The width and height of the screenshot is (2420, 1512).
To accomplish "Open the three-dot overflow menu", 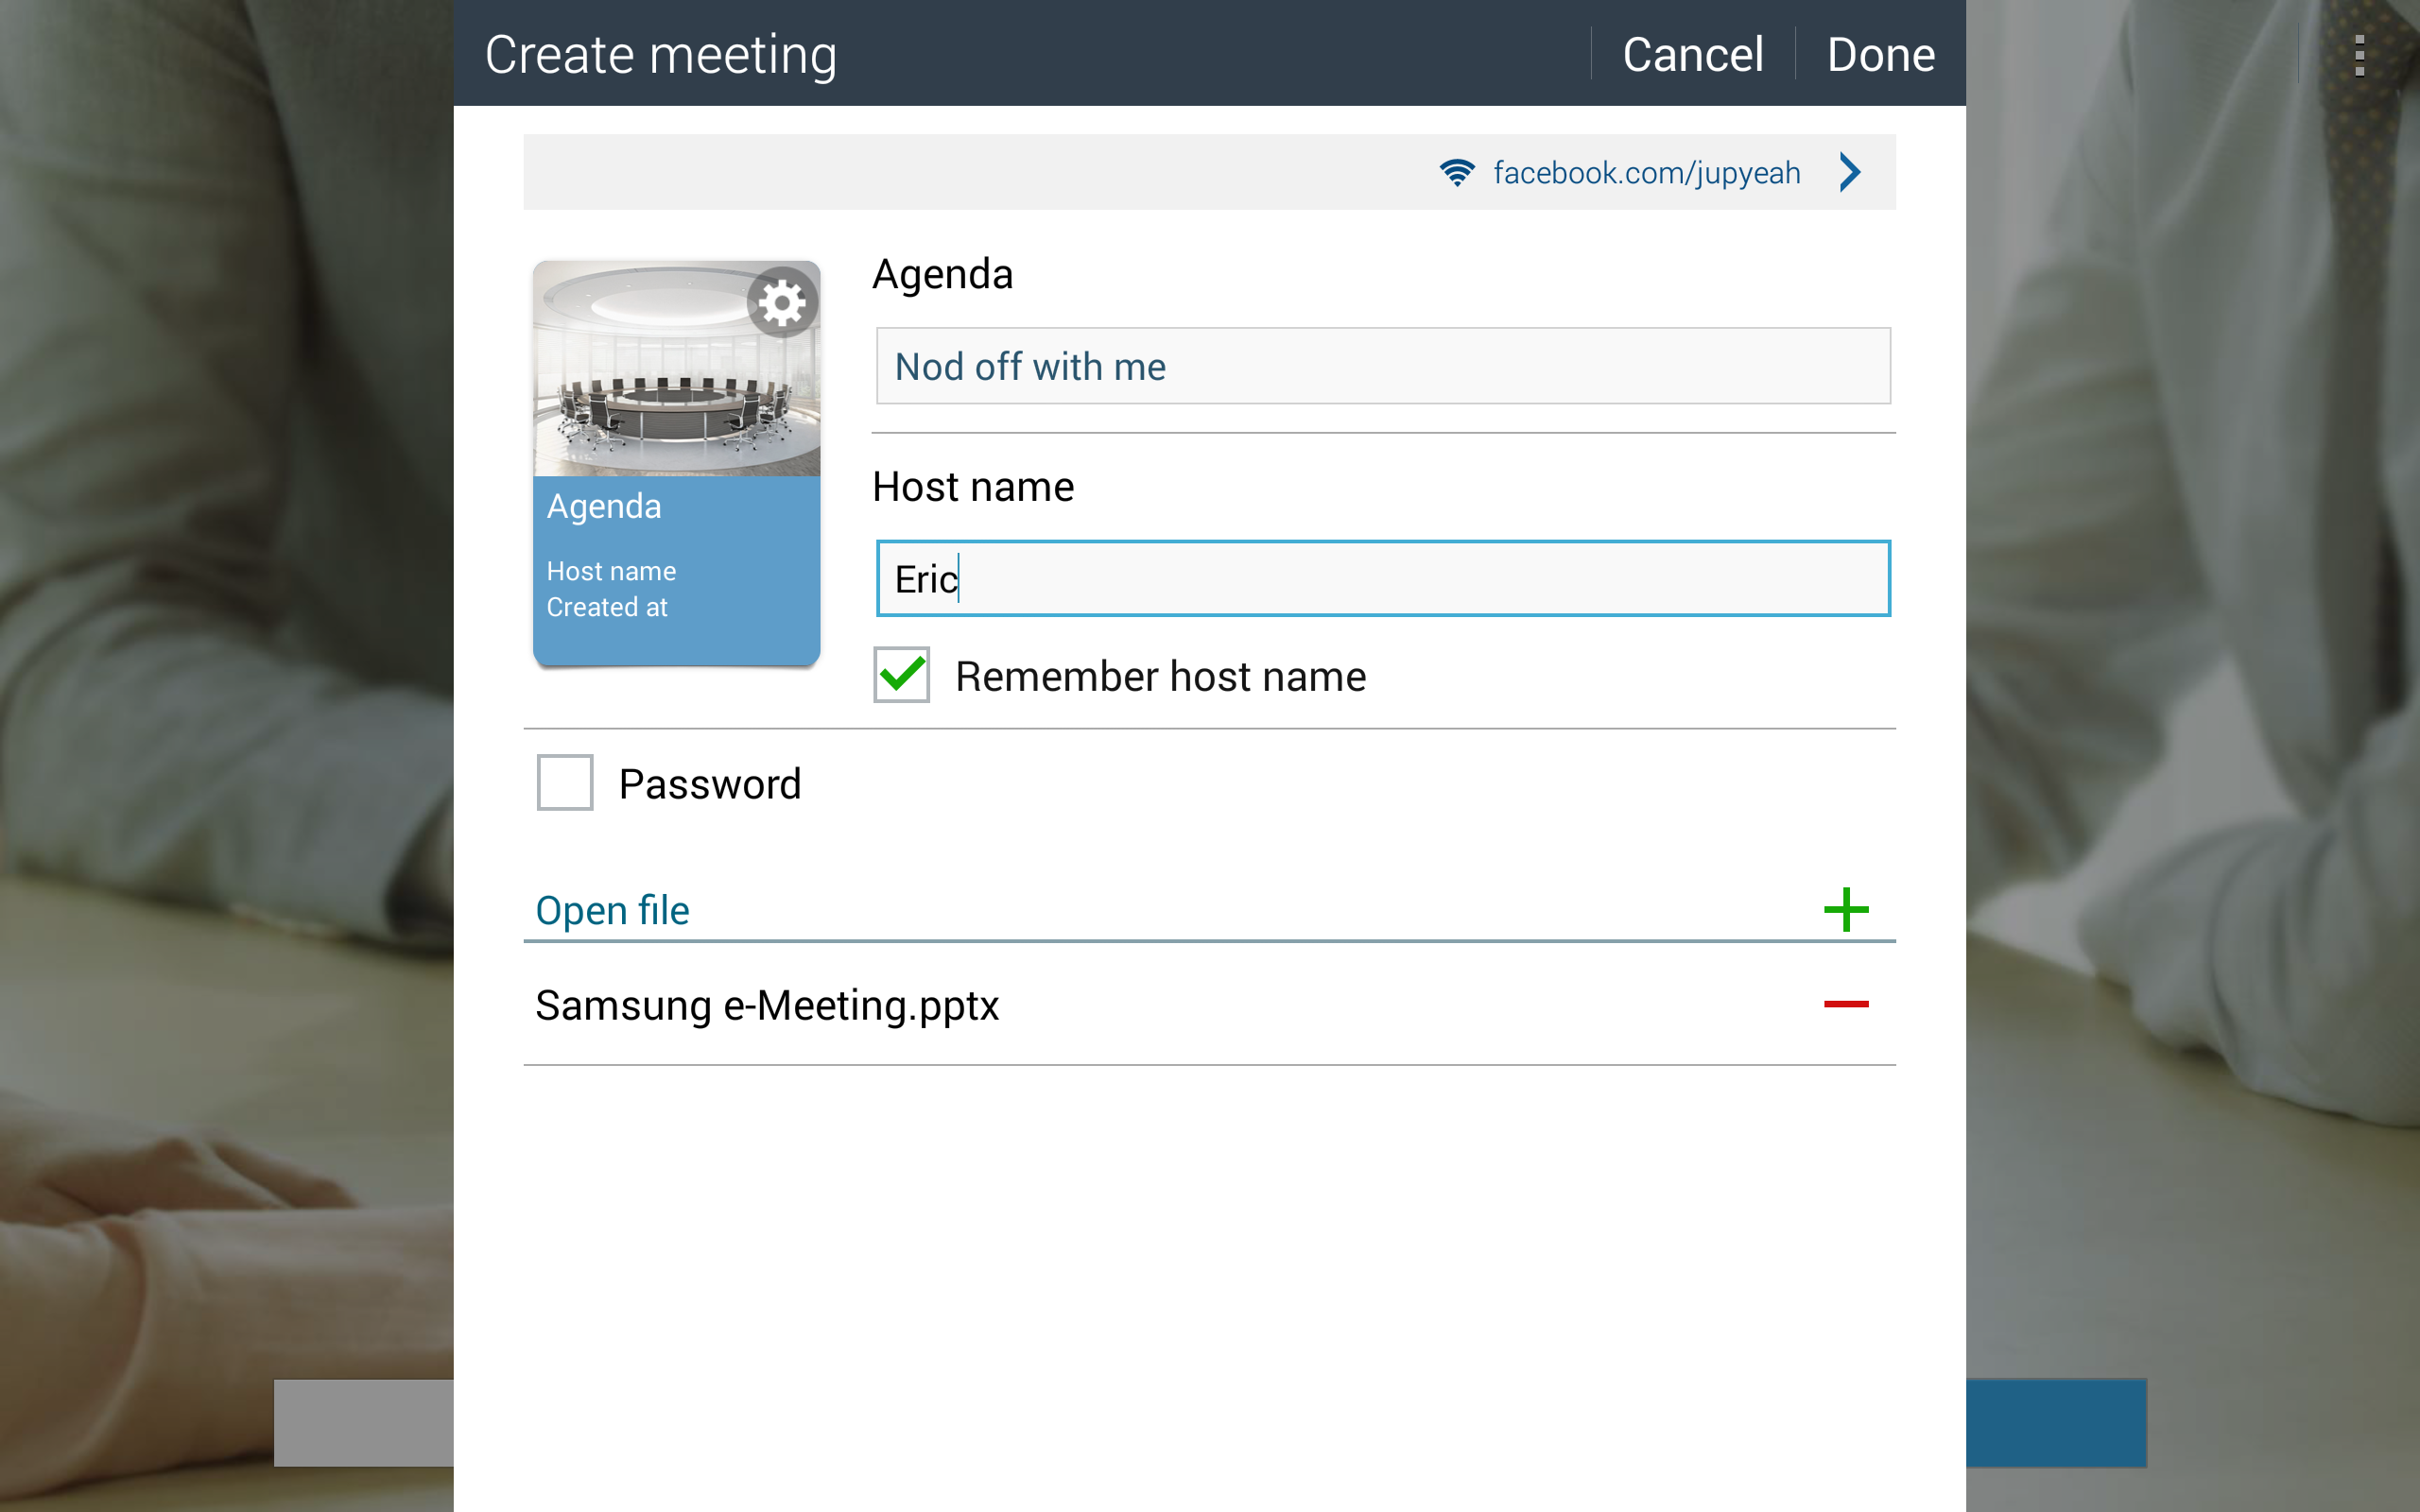I will [x=2359, y=55].
